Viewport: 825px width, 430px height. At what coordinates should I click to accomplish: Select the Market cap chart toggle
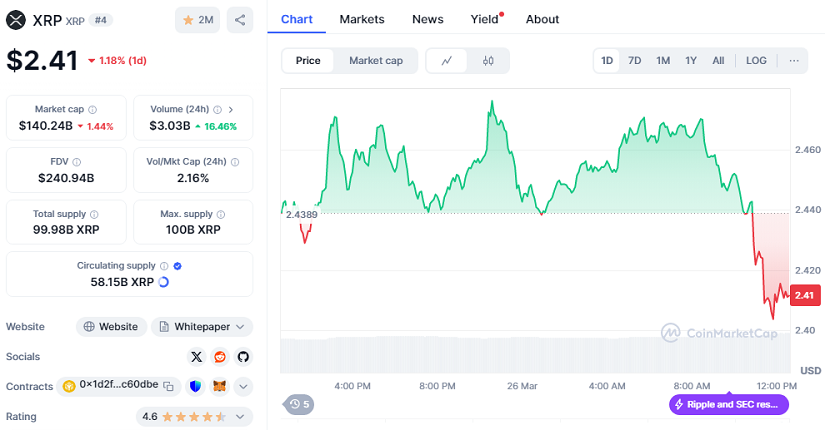pos(376,61)
